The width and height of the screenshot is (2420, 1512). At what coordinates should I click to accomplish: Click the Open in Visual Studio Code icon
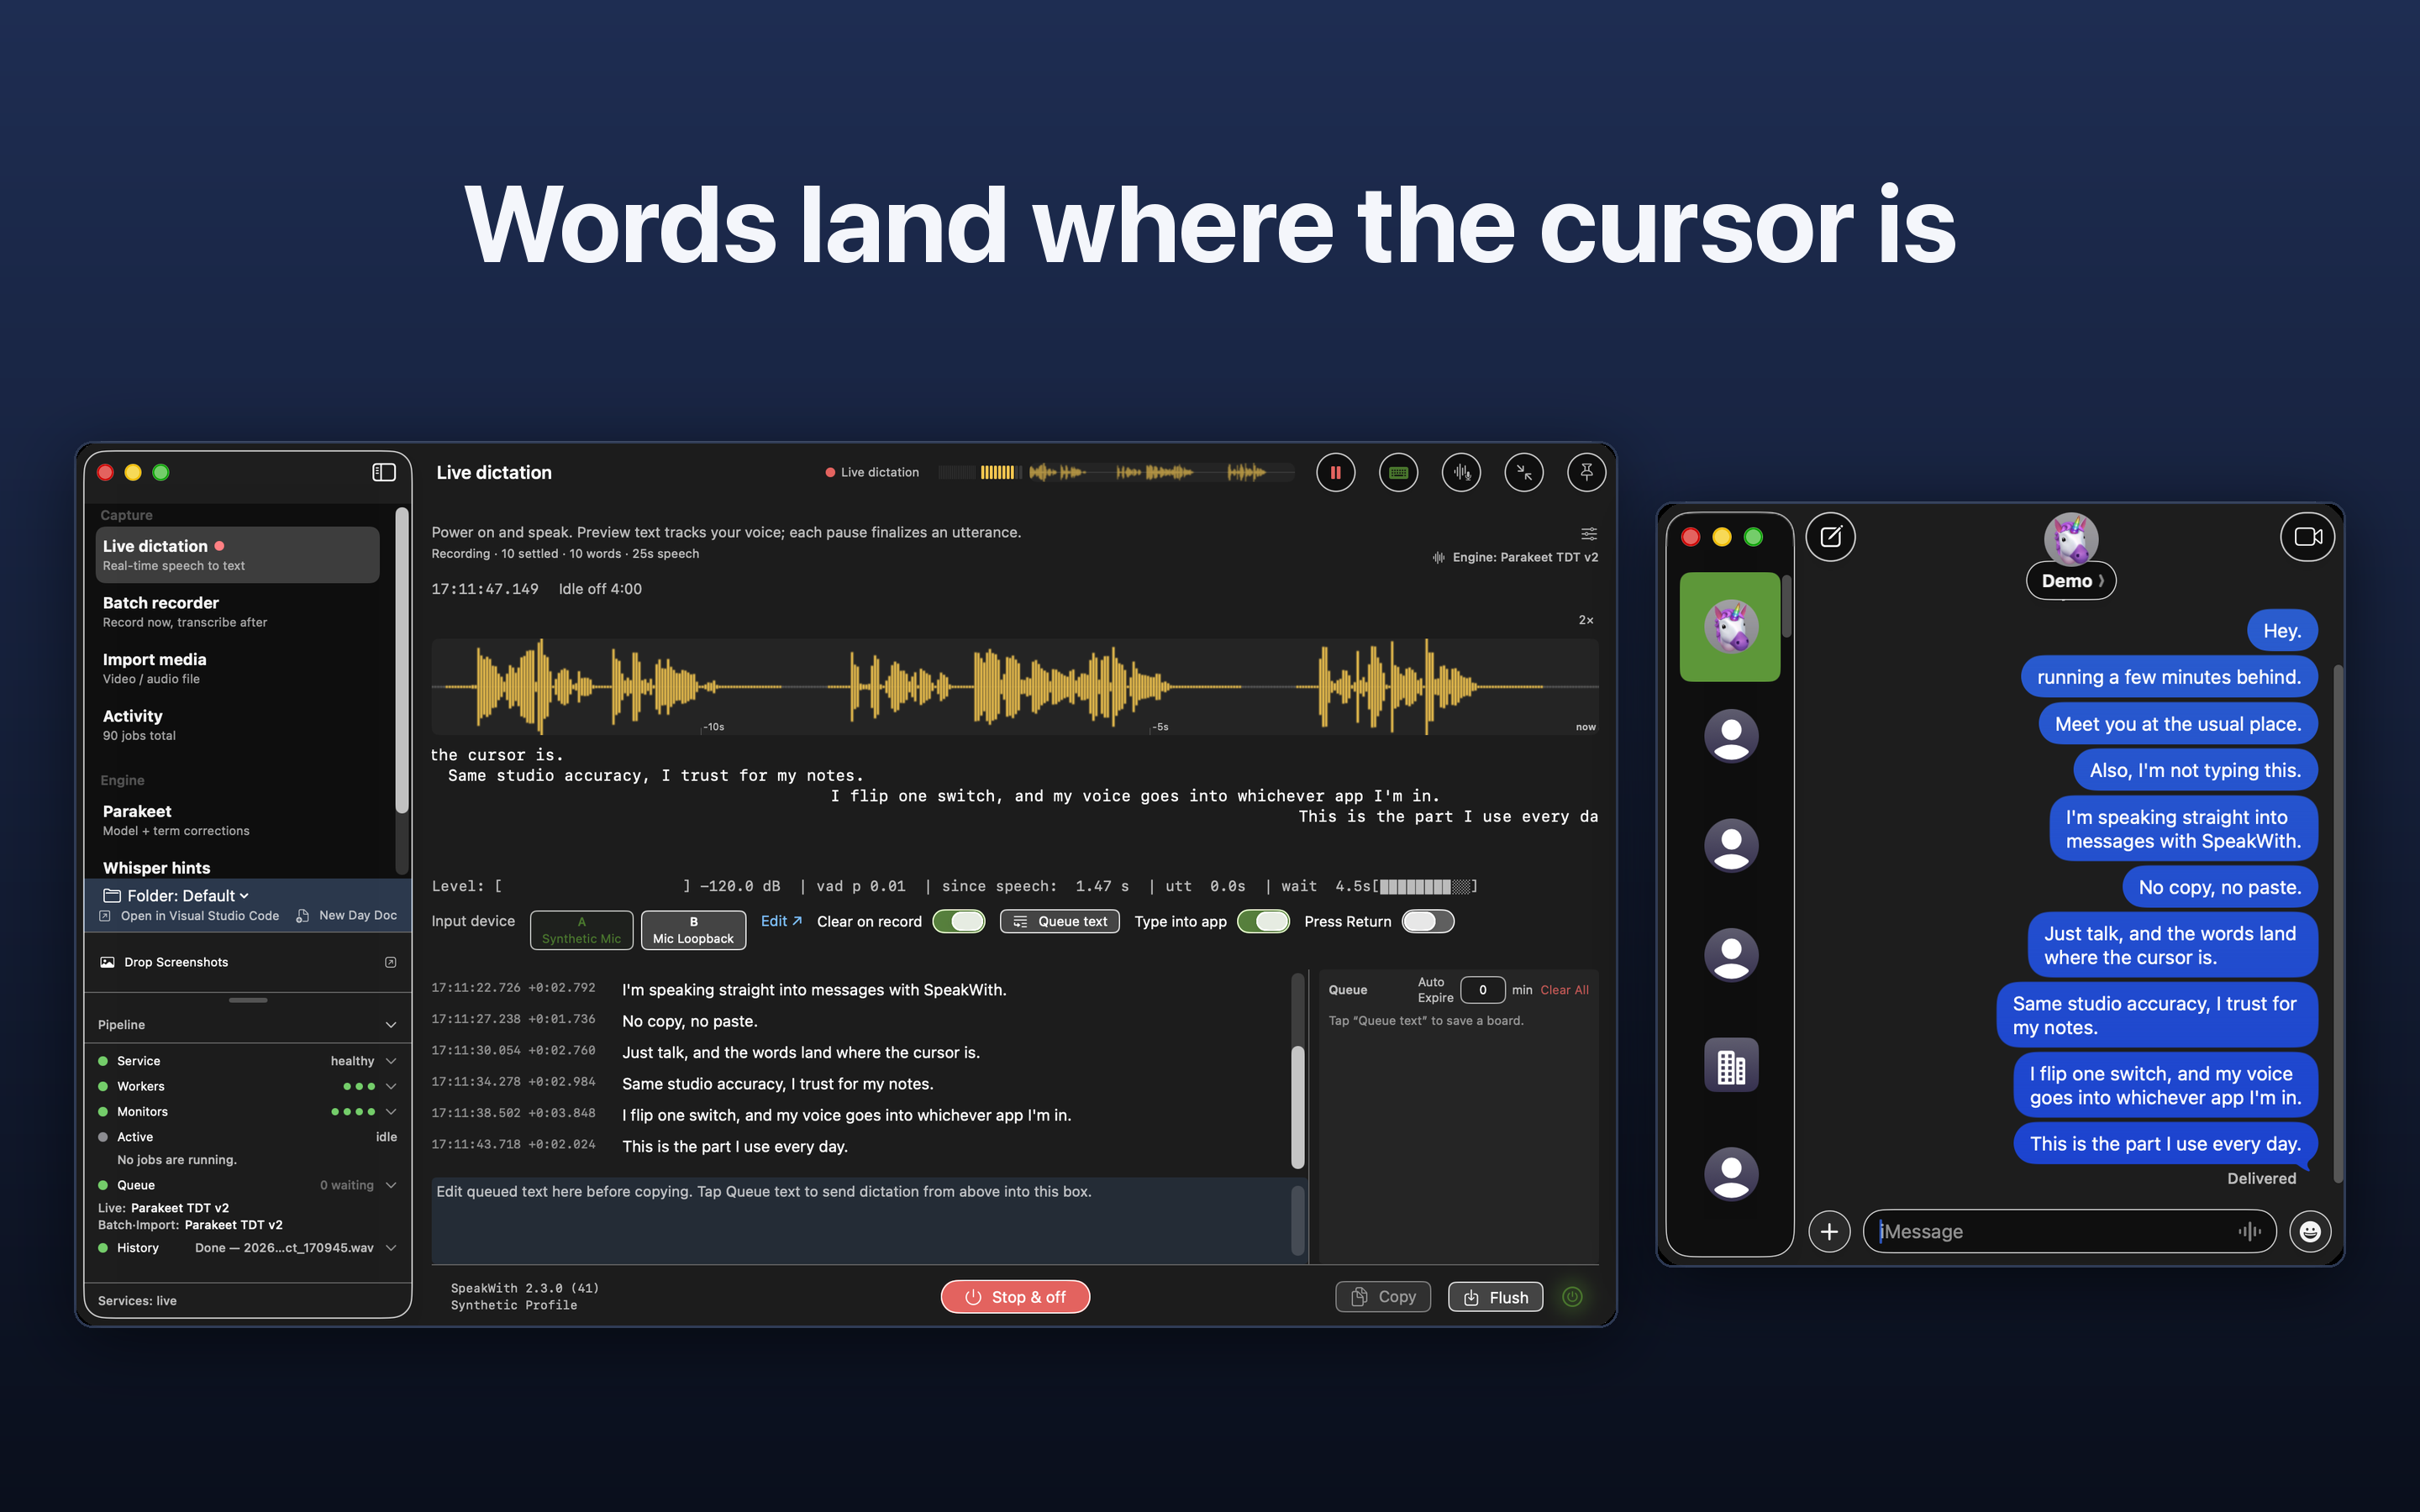tap(105, 915)
